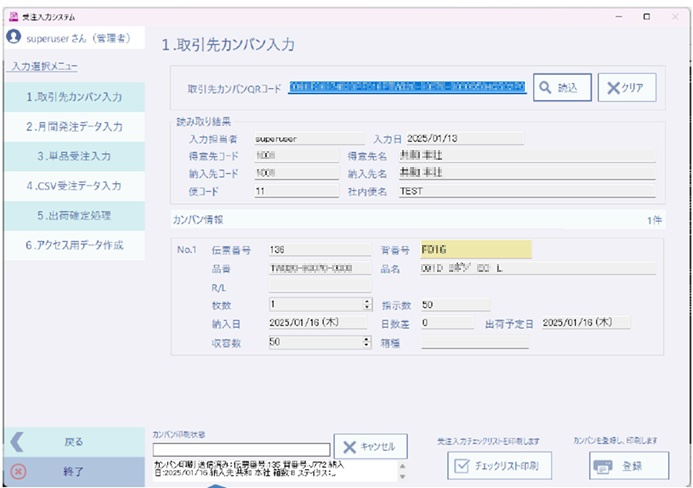This screenshot has width=693, height=488.
Task: Open 2.月間発注データ入力 menu item
Action: point(74,126)
